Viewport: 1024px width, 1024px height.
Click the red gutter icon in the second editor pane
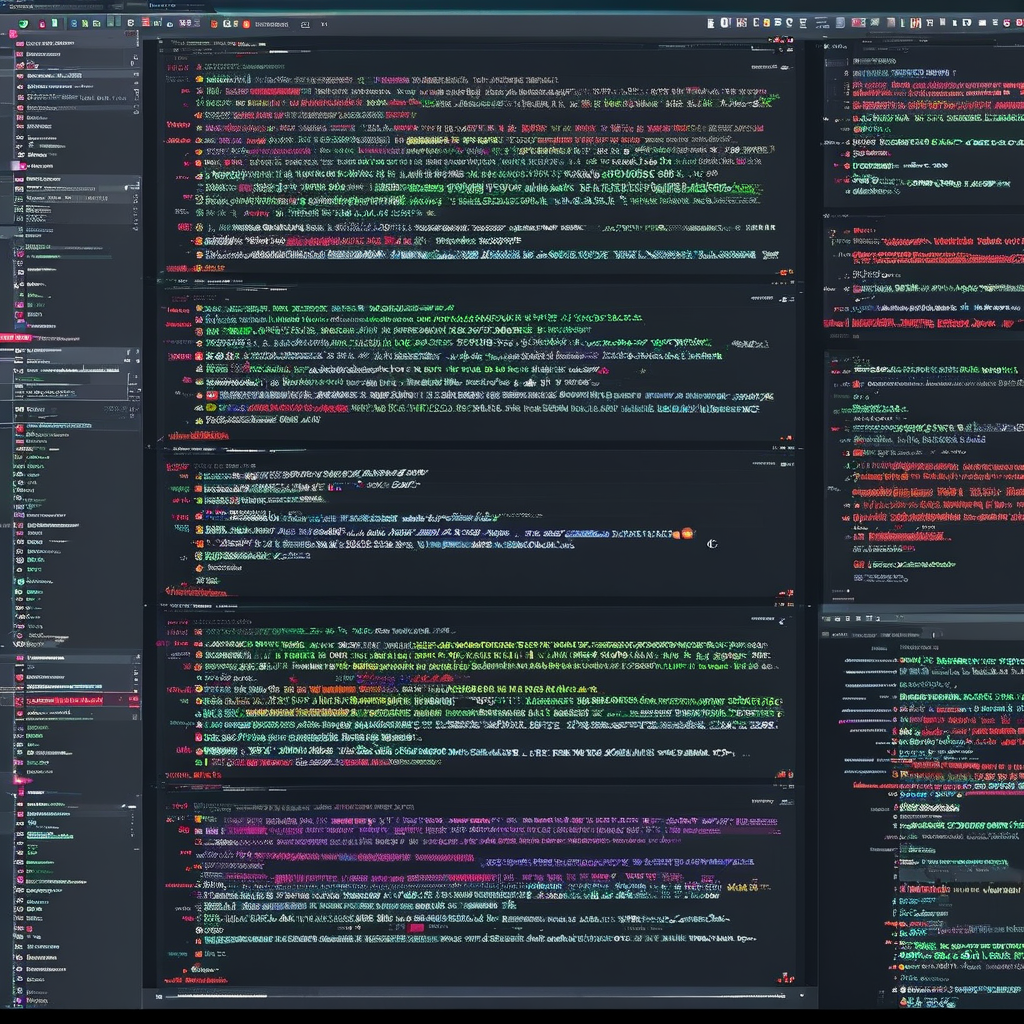pyautogui.click(x=199, y=355)
